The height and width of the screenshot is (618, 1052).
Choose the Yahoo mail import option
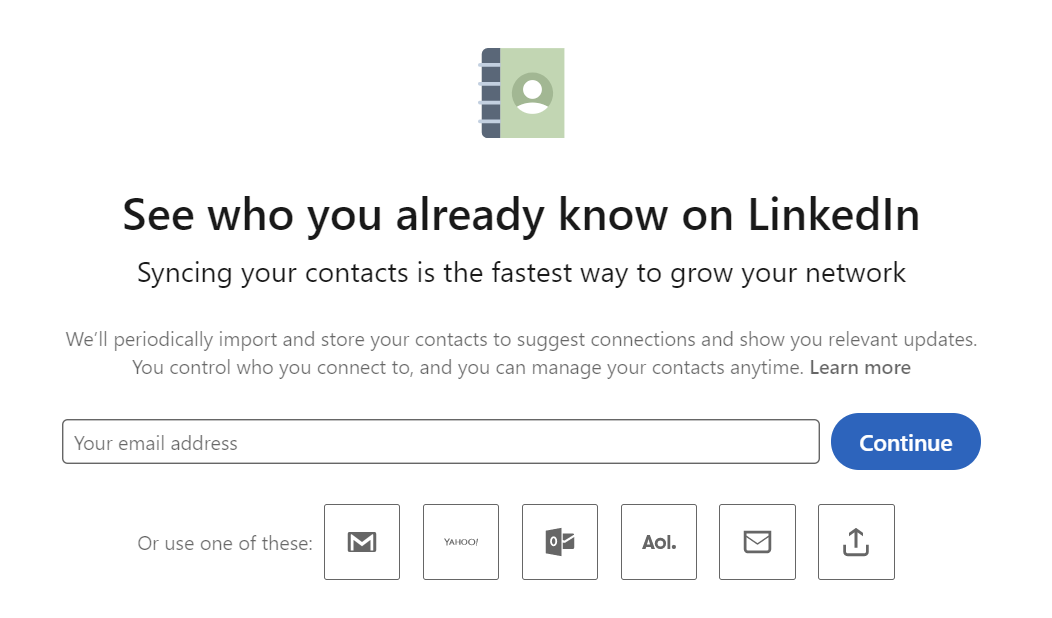pos(461,542)
